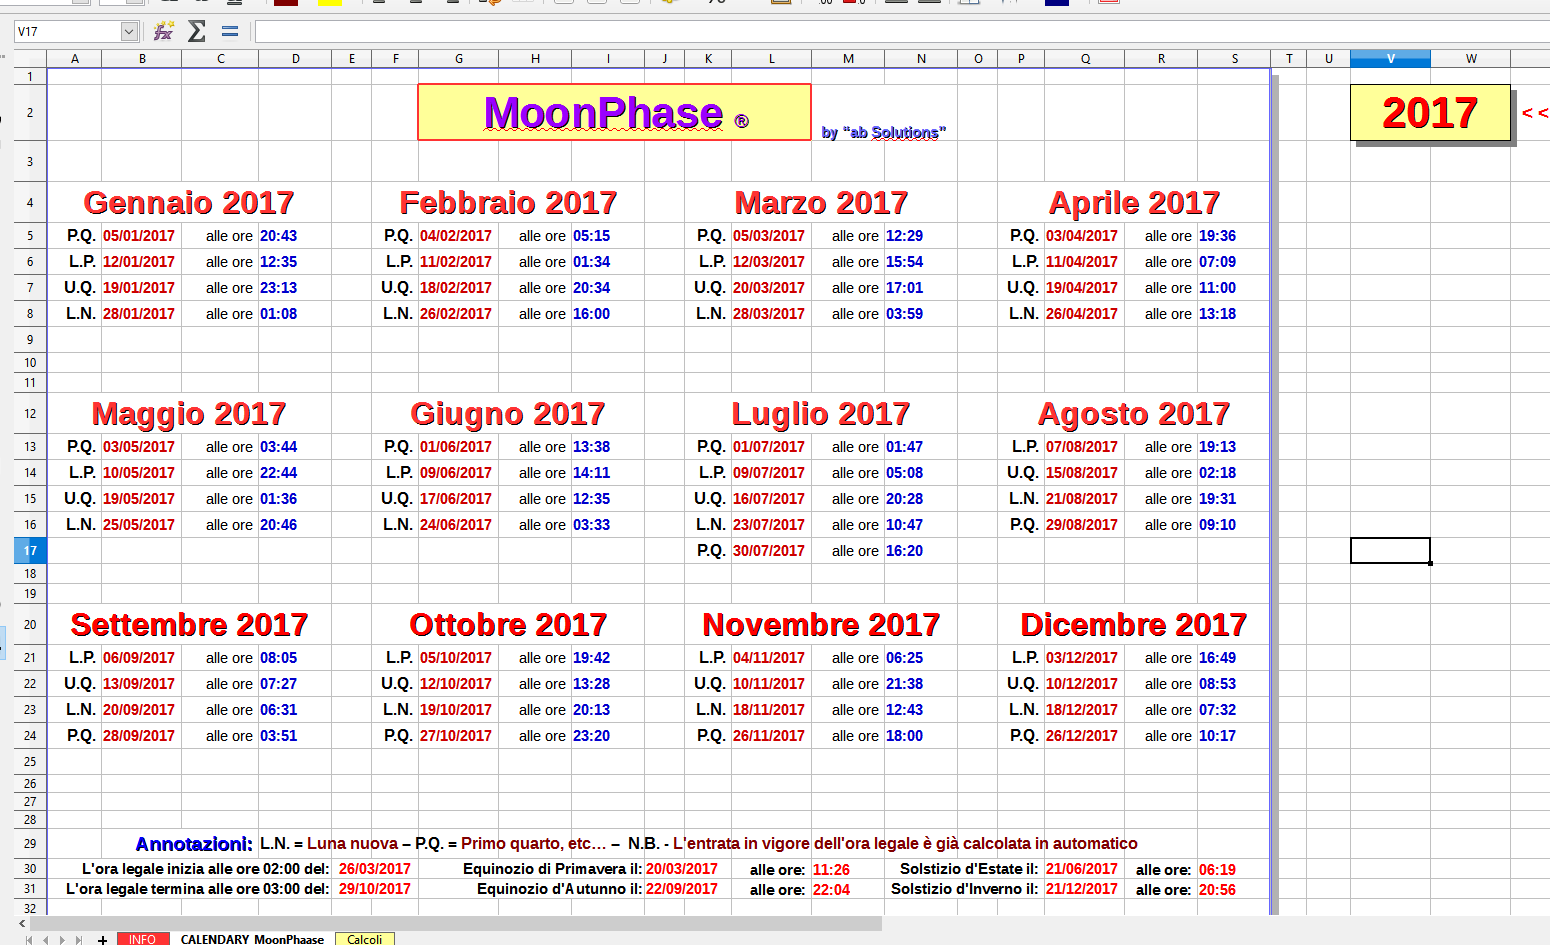The width and height of the screenshot is (1550, 945).
Task: Click the Formula equals icon
Action: (230, 31)
